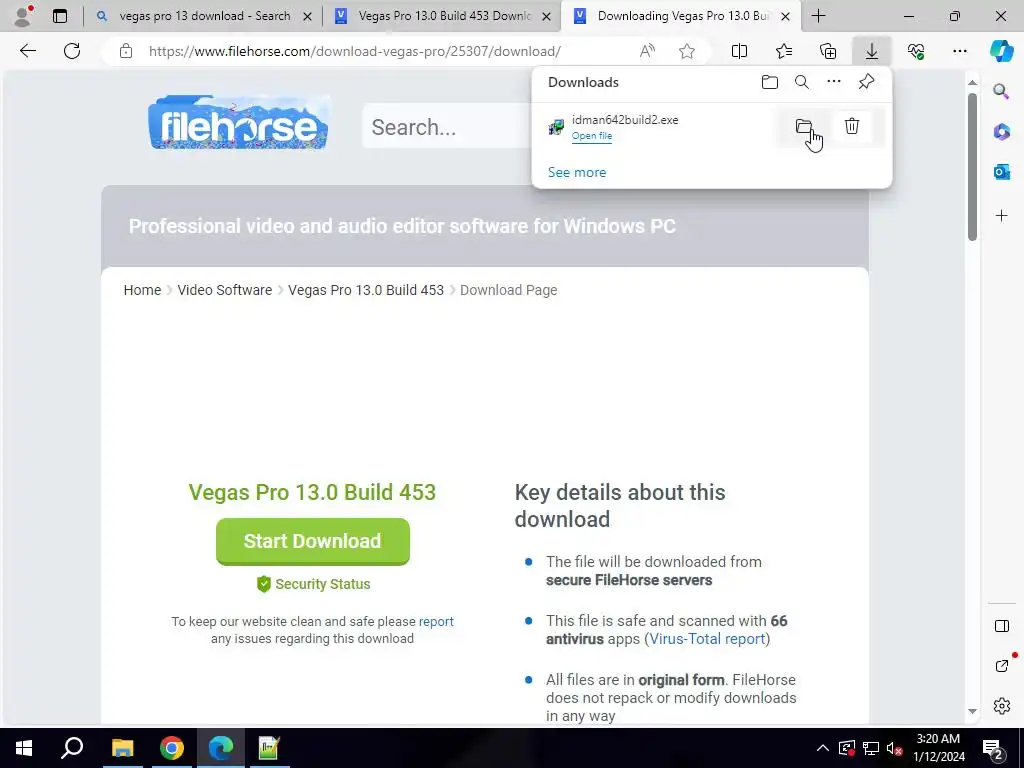Show hidden system tray icons
Screen dimensions: 1024x768
[x=823, y=748]
